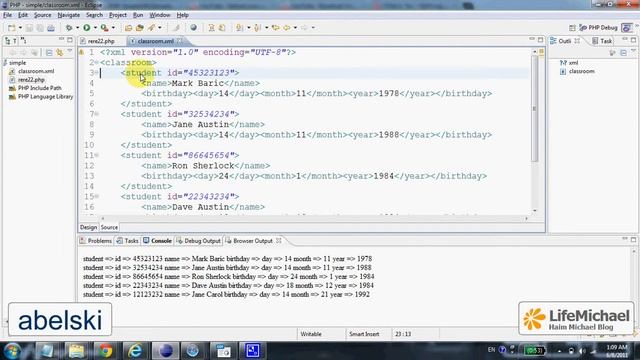Click the Next Annotation toolbar icon

[240, 28]
